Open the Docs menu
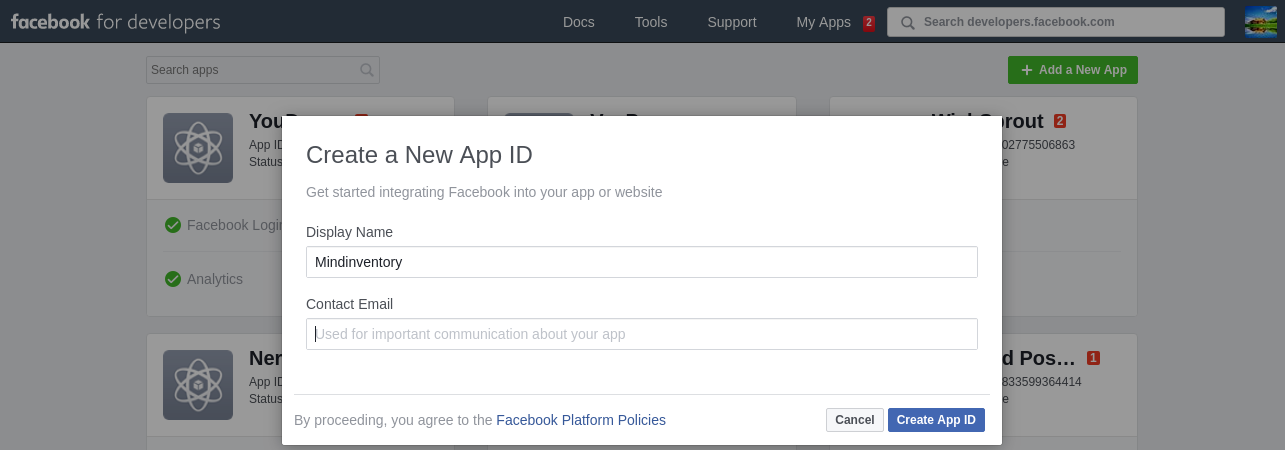The image size is (1285, 450). 579,22
